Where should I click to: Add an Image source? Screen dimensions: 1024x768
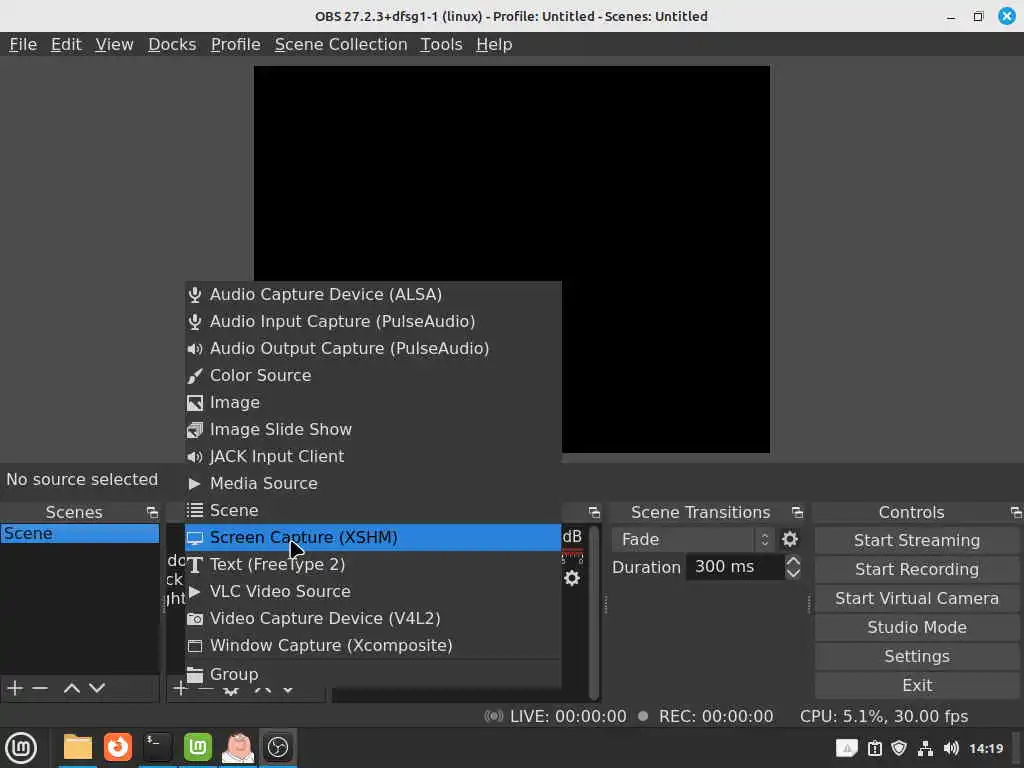click(373, 402)
